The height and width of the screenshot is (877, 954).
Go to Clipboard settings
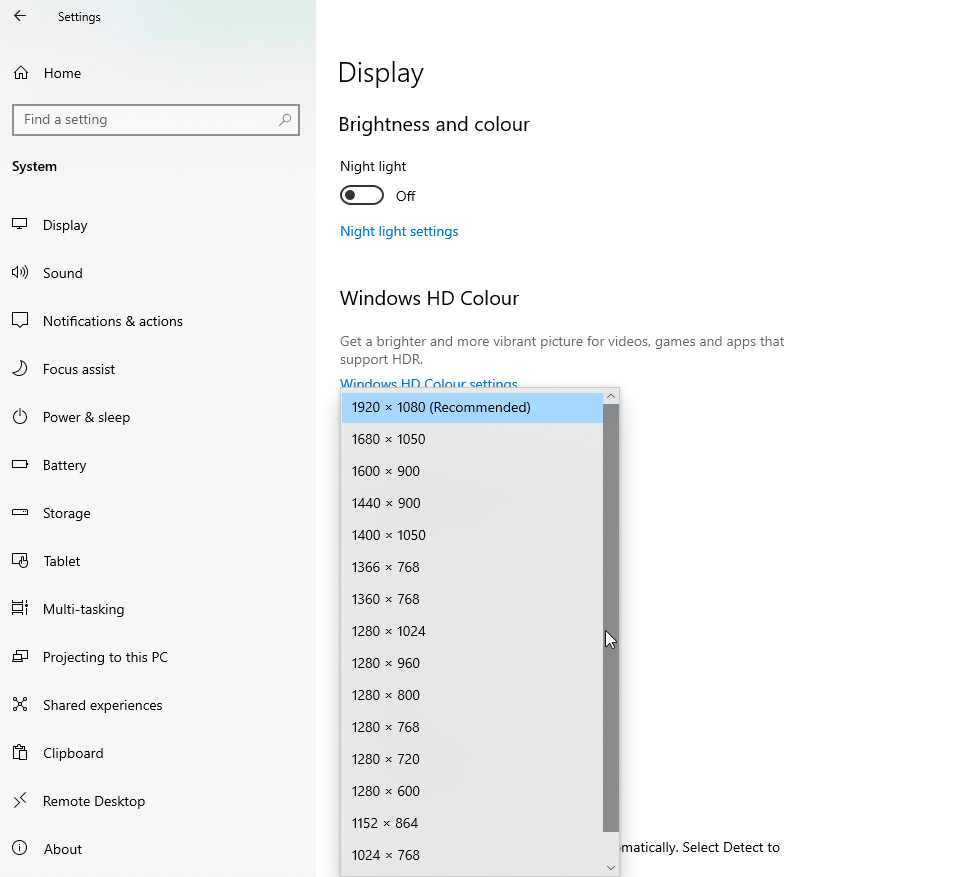point(156,753)
